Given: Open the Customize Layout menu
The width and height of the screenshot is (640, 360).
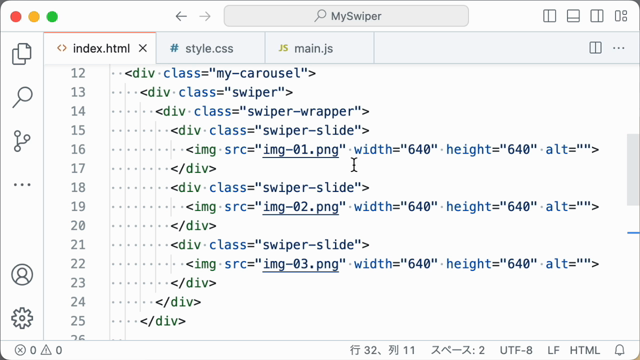Looking at the screenshot, I should (x=621, y=16).
